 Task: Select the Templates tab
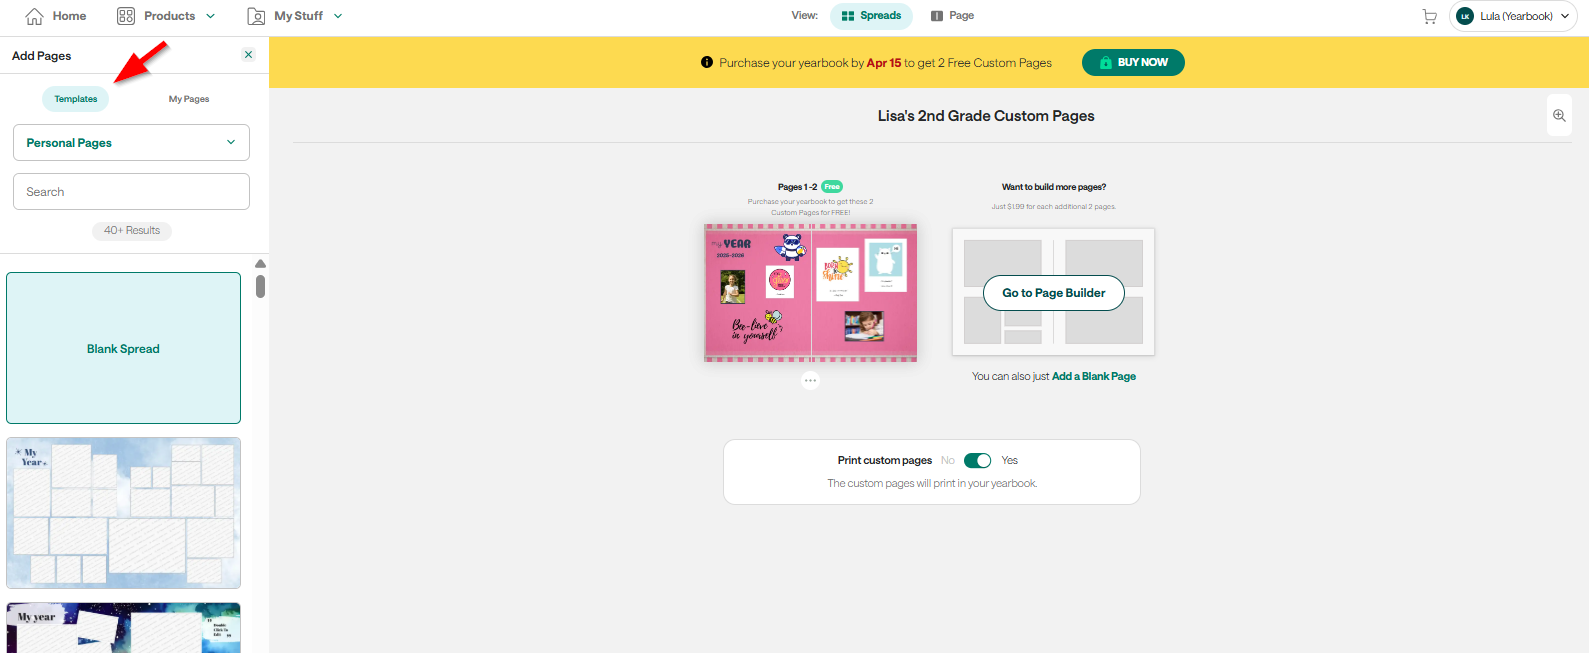pos(75,99)
